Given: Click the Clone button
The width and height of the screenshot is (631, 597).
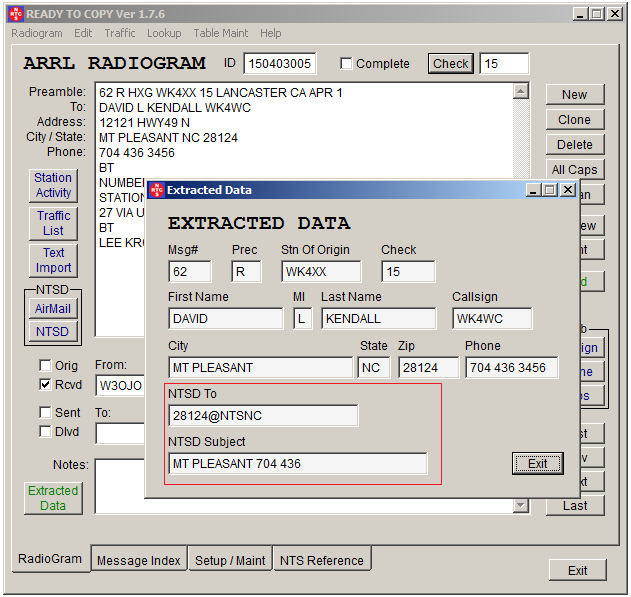Looking at the screenshot, I should click(575, 119).
